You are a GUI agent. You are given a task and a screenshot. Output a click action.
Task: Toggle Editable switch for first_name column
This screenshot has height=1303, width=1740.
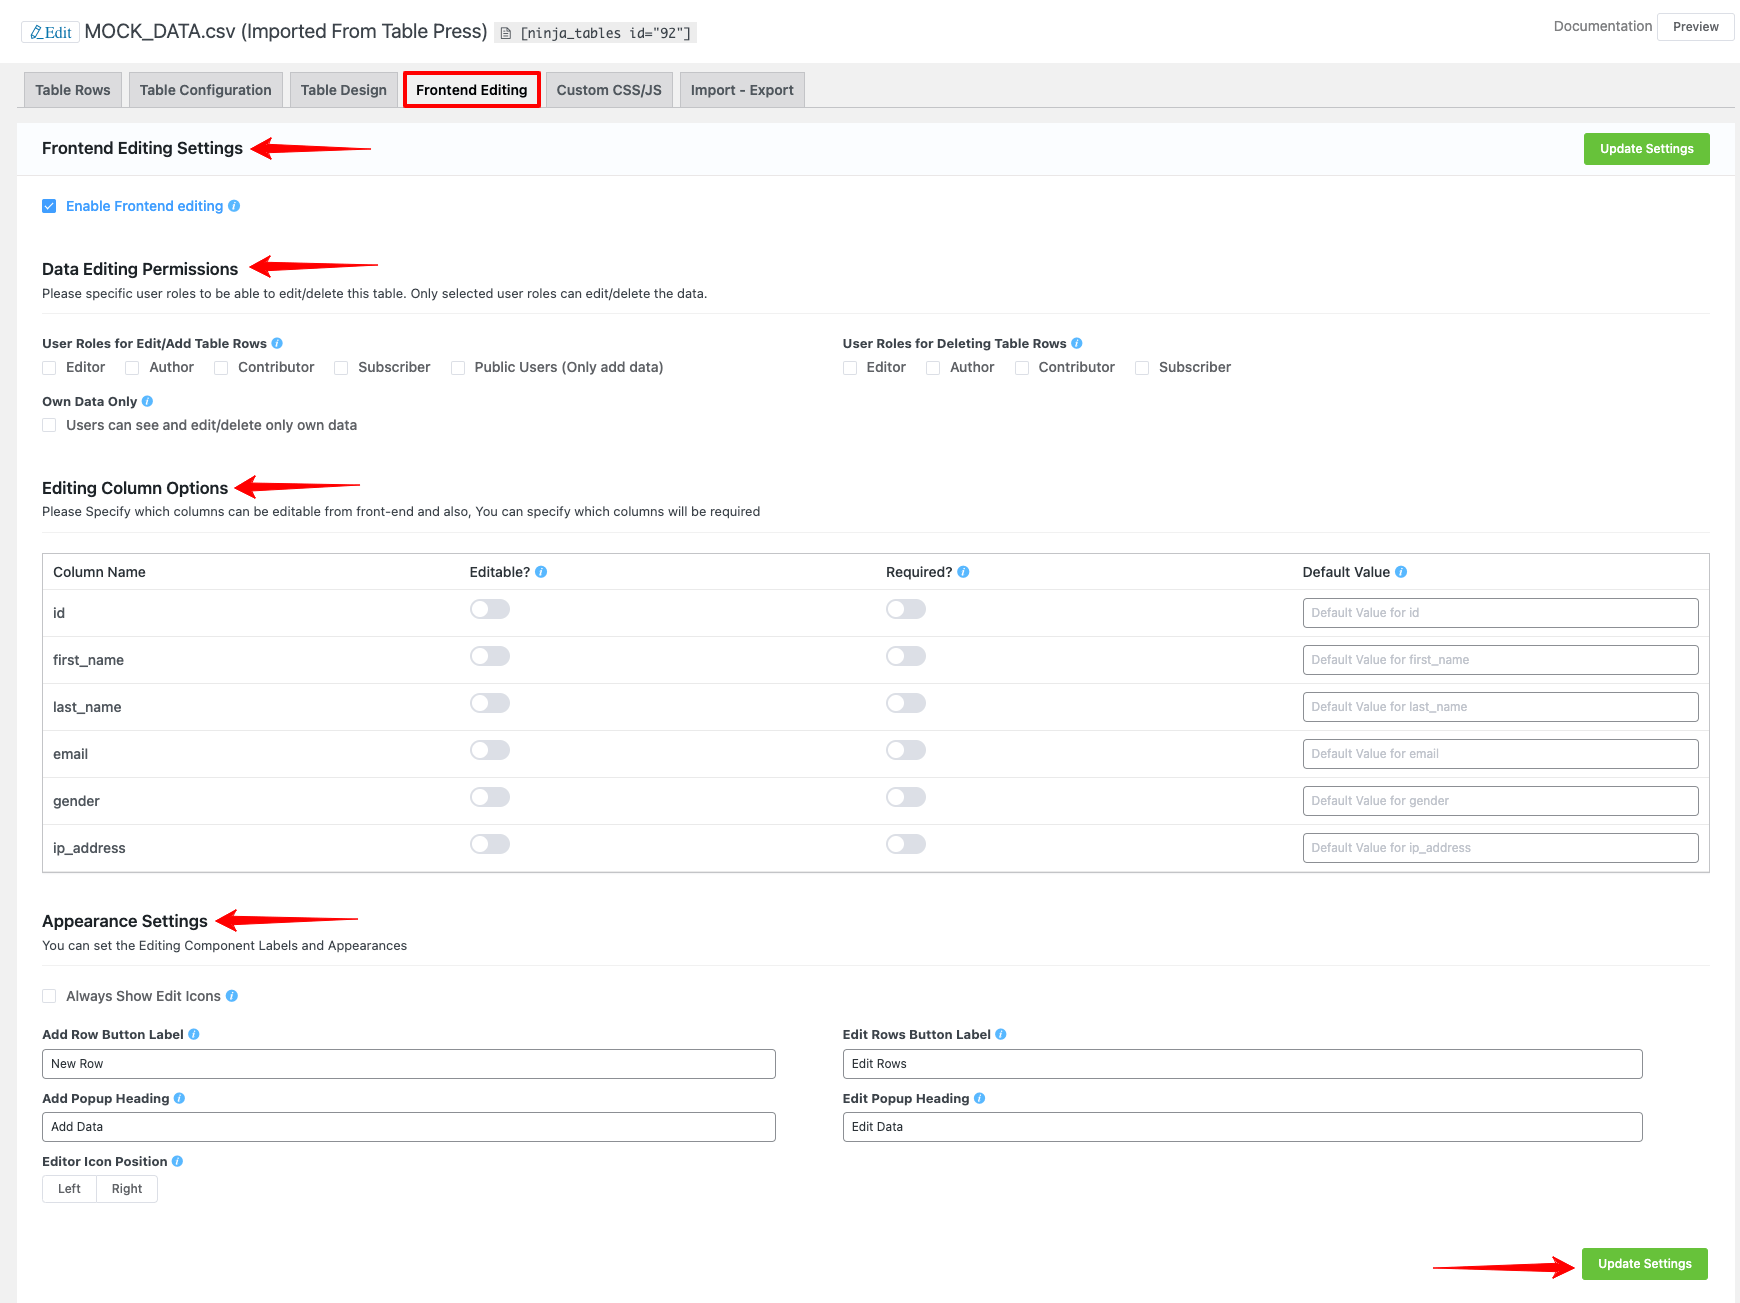(x=490, y=656)
